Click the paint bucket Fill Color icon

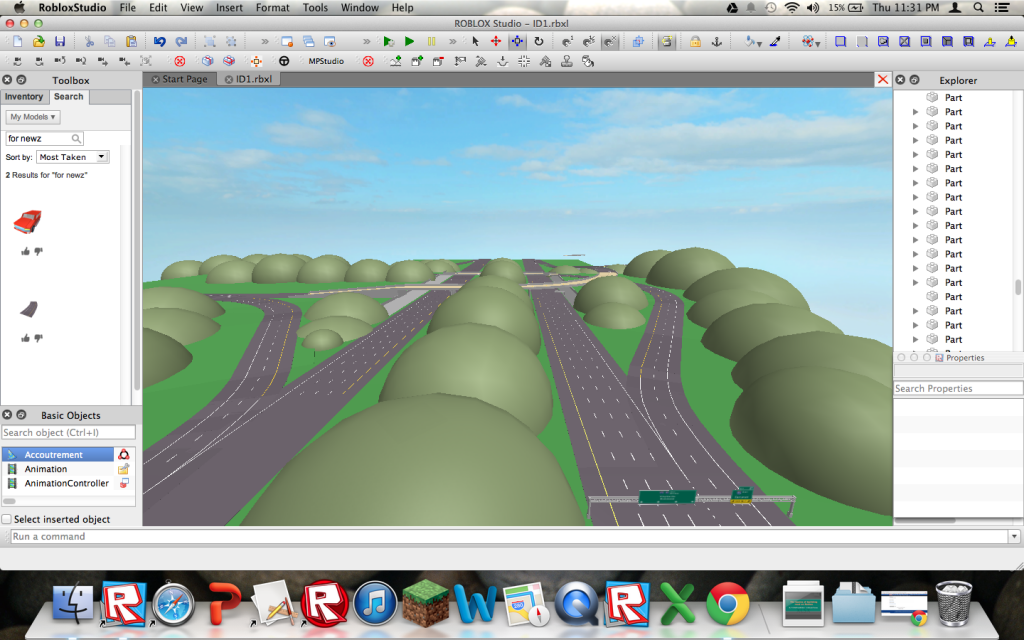pyautogui.click(x=750, y=41)
